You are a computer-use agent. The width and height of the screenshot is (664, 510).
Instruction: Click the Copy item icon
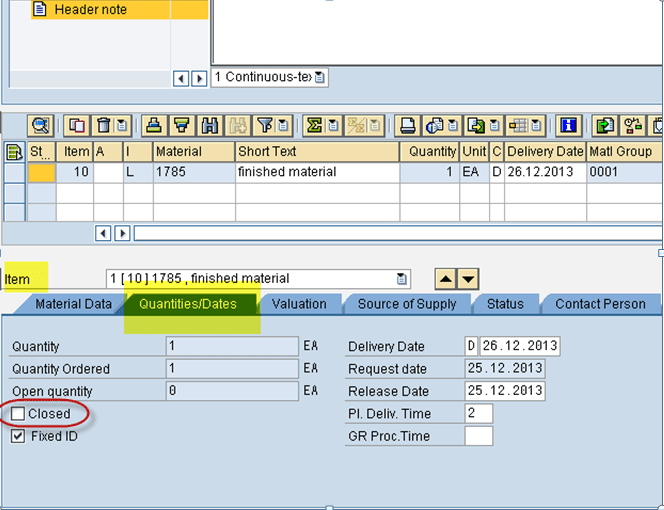pos(76,126)
